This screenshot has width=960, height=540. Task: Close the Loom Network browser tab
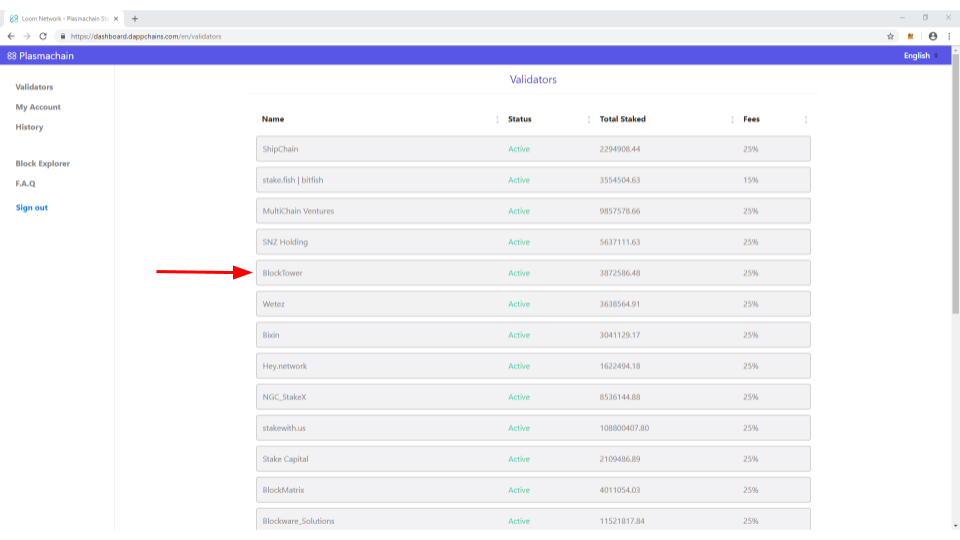(116, 18)
